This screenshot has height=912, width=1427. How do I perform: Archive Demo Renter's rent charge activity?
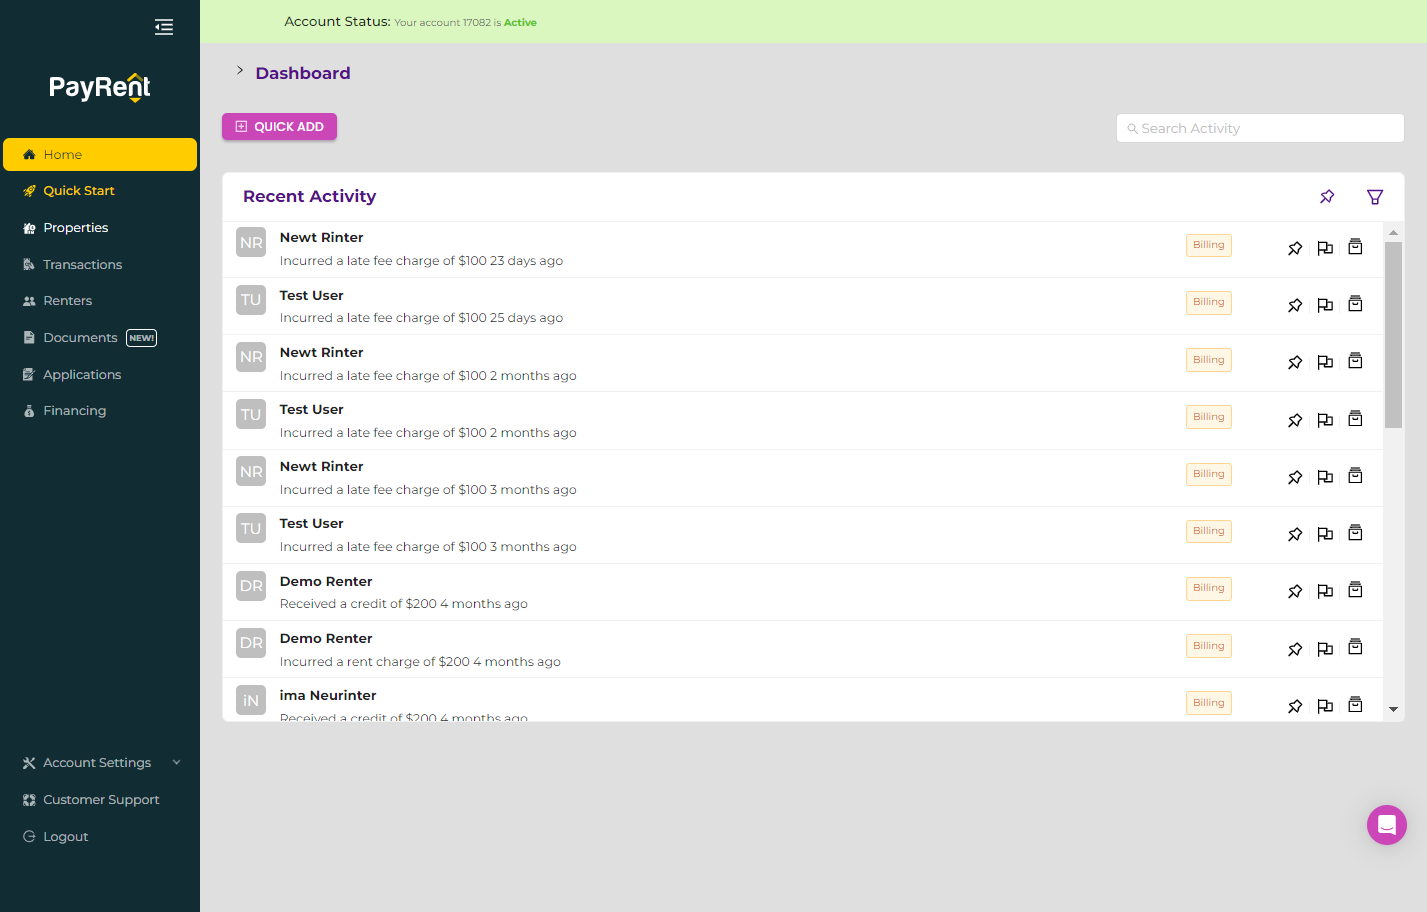tap(1355, 647)
